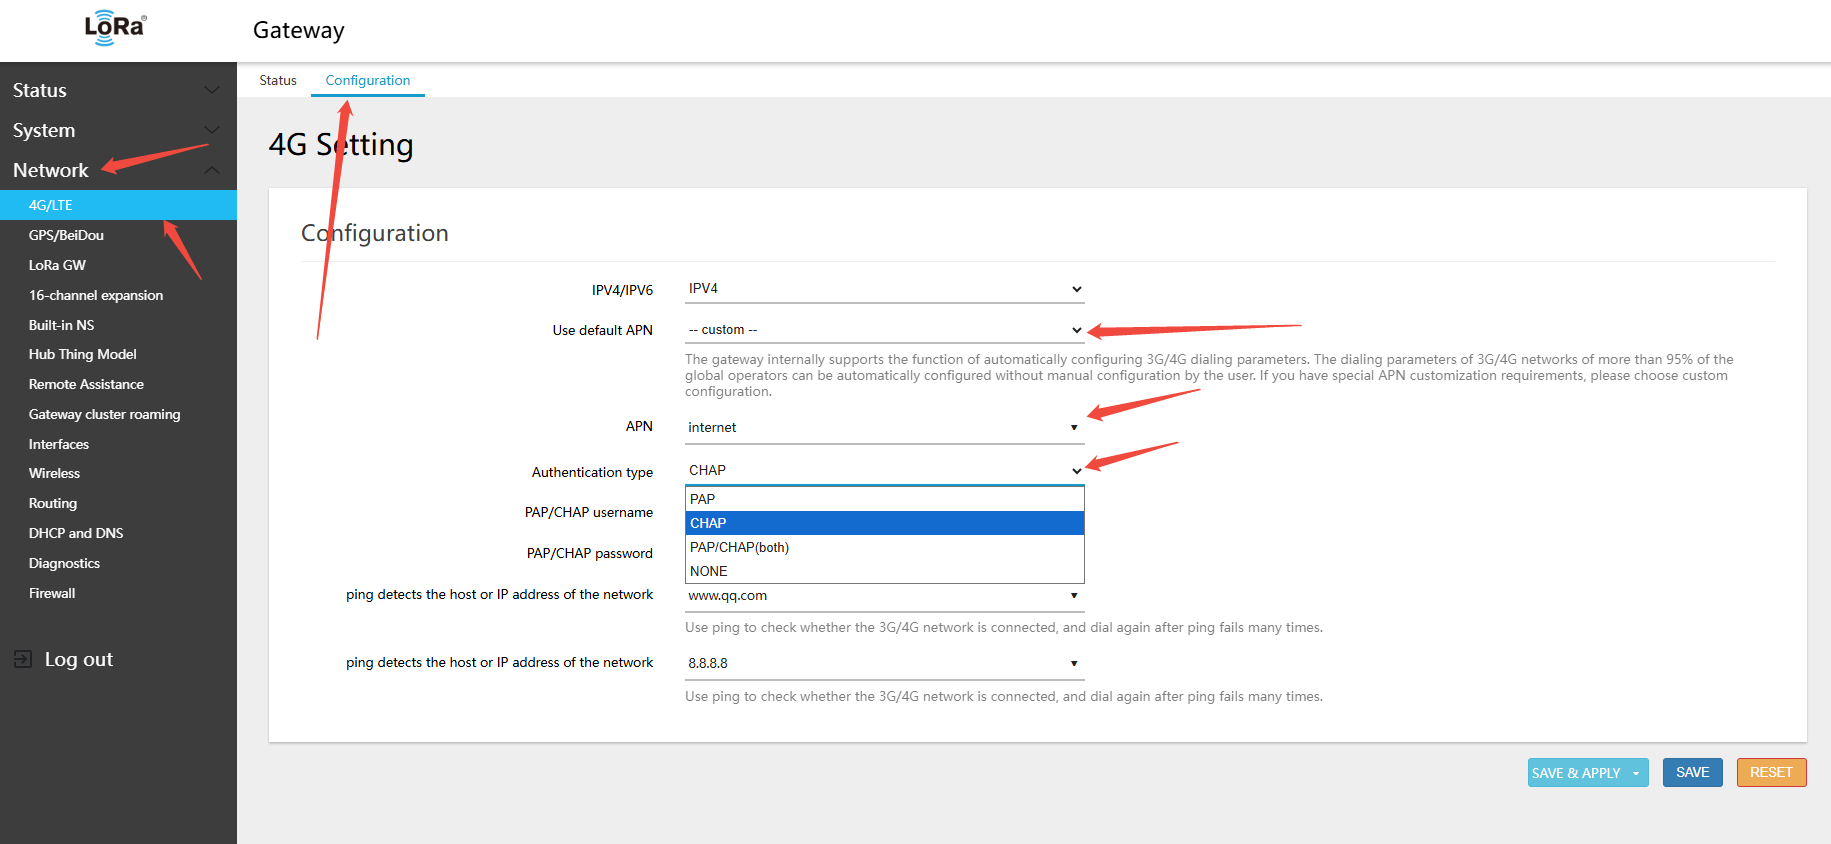The image size is (1831, 844).
Task: Go to the Firewall sidebar page
Action: 52,593
